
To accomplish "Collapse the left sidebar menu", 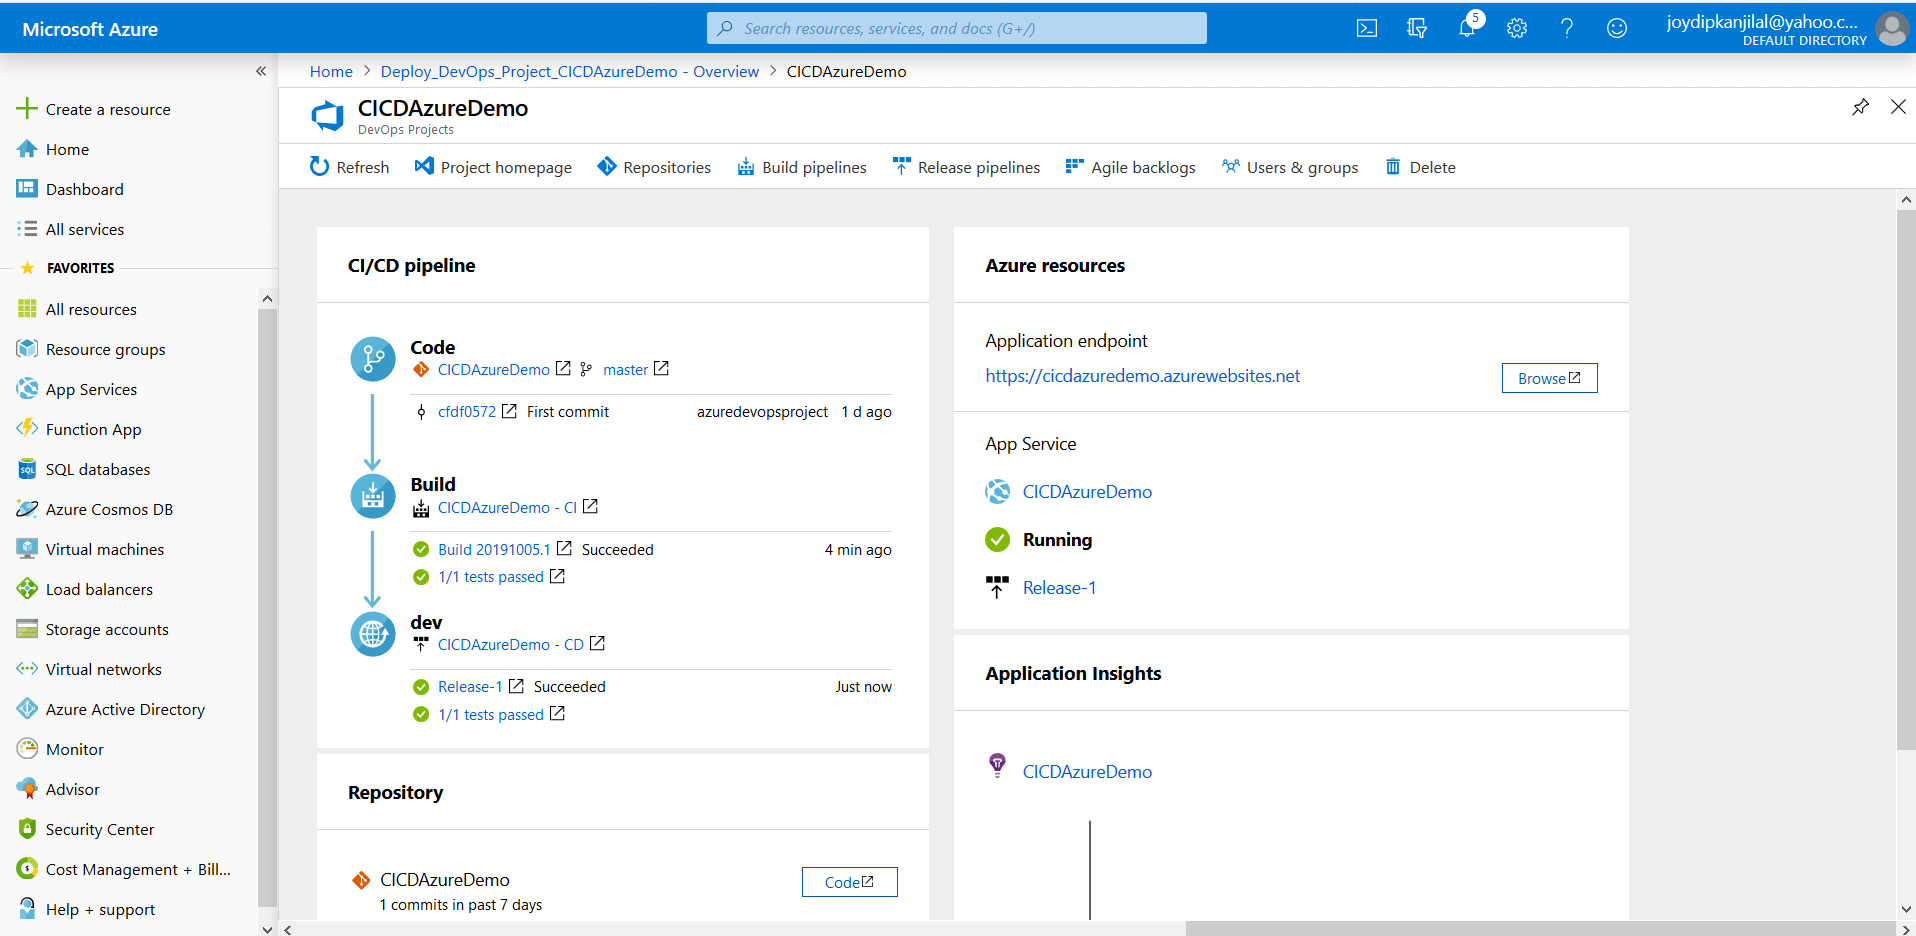I will pyautogui.click(x=261, y=71).
